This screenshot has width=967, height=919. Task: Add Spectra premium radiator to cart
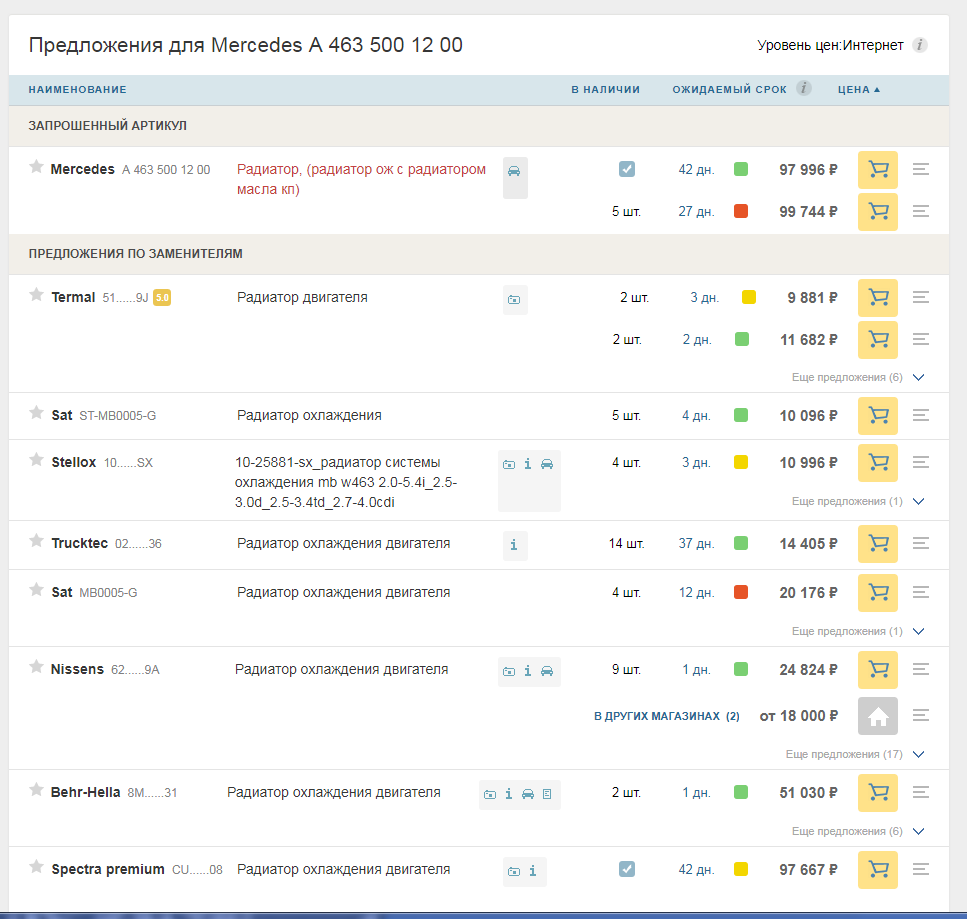click(878, 870)
